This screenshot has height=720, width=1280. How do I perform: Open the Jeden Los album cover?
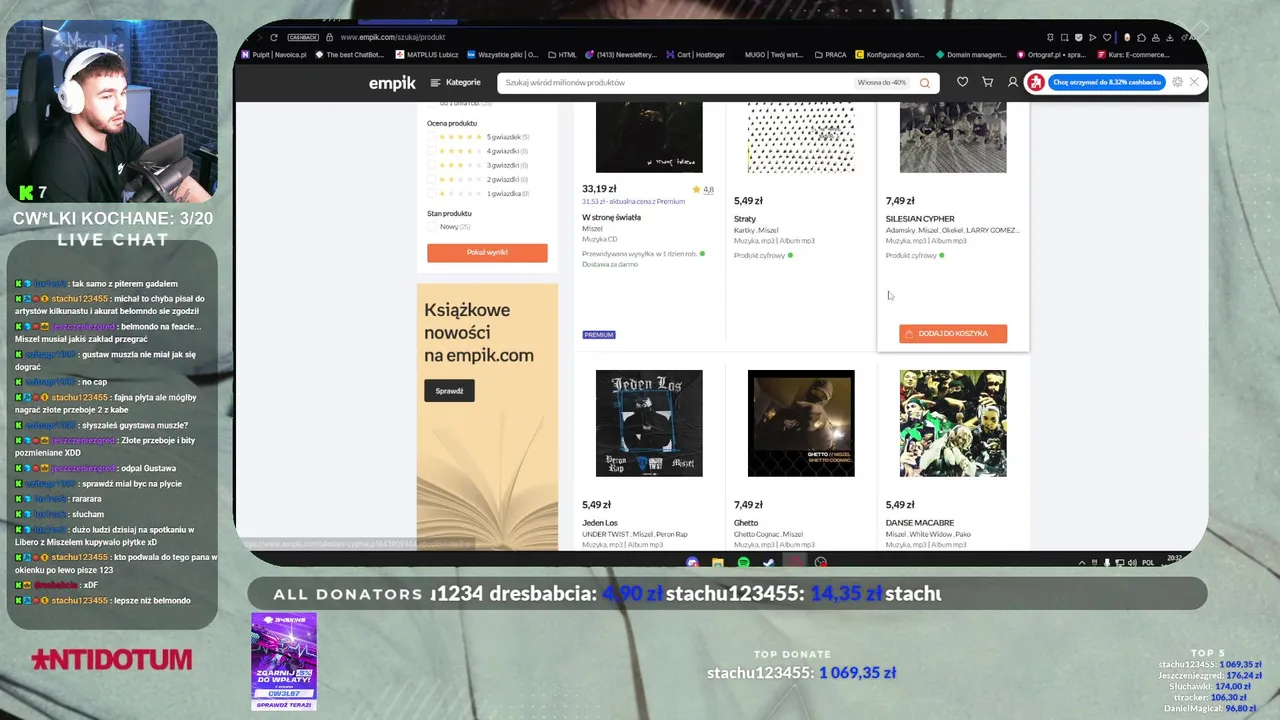[x=649, y=423]
